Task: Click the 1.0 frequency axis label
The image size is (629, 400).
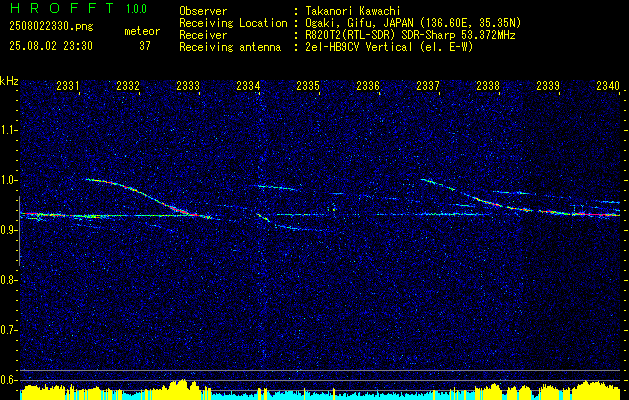Action: coord(7,180)
